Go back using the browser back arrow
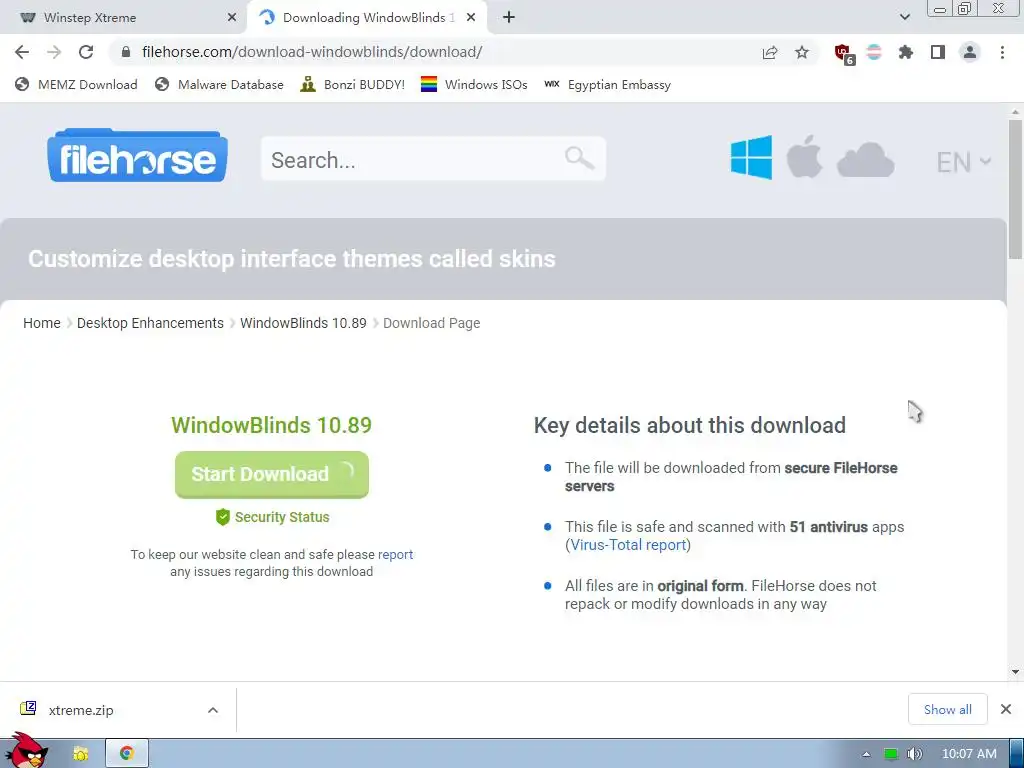Viewport: 1024px width, 768px height. click(x=22, y=52)
